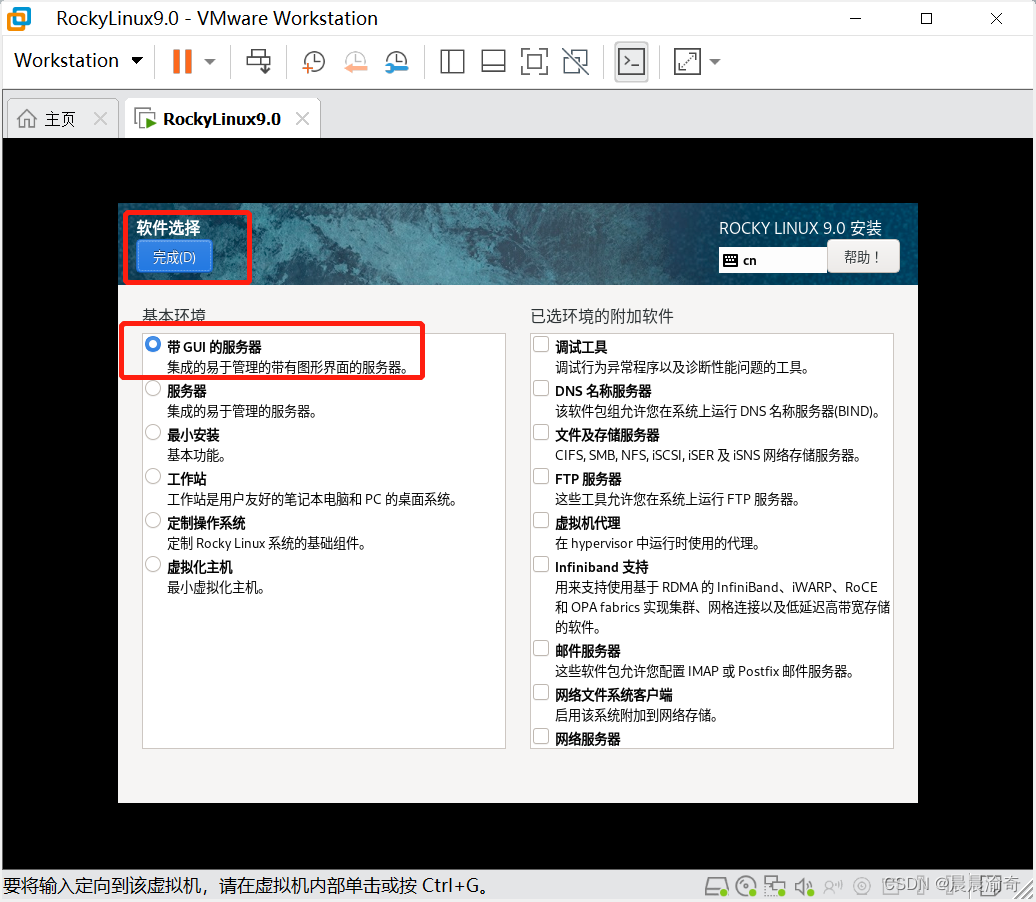
Task: Check the 文件及存储服务器 add-on
Action: (x=541, y=432)
